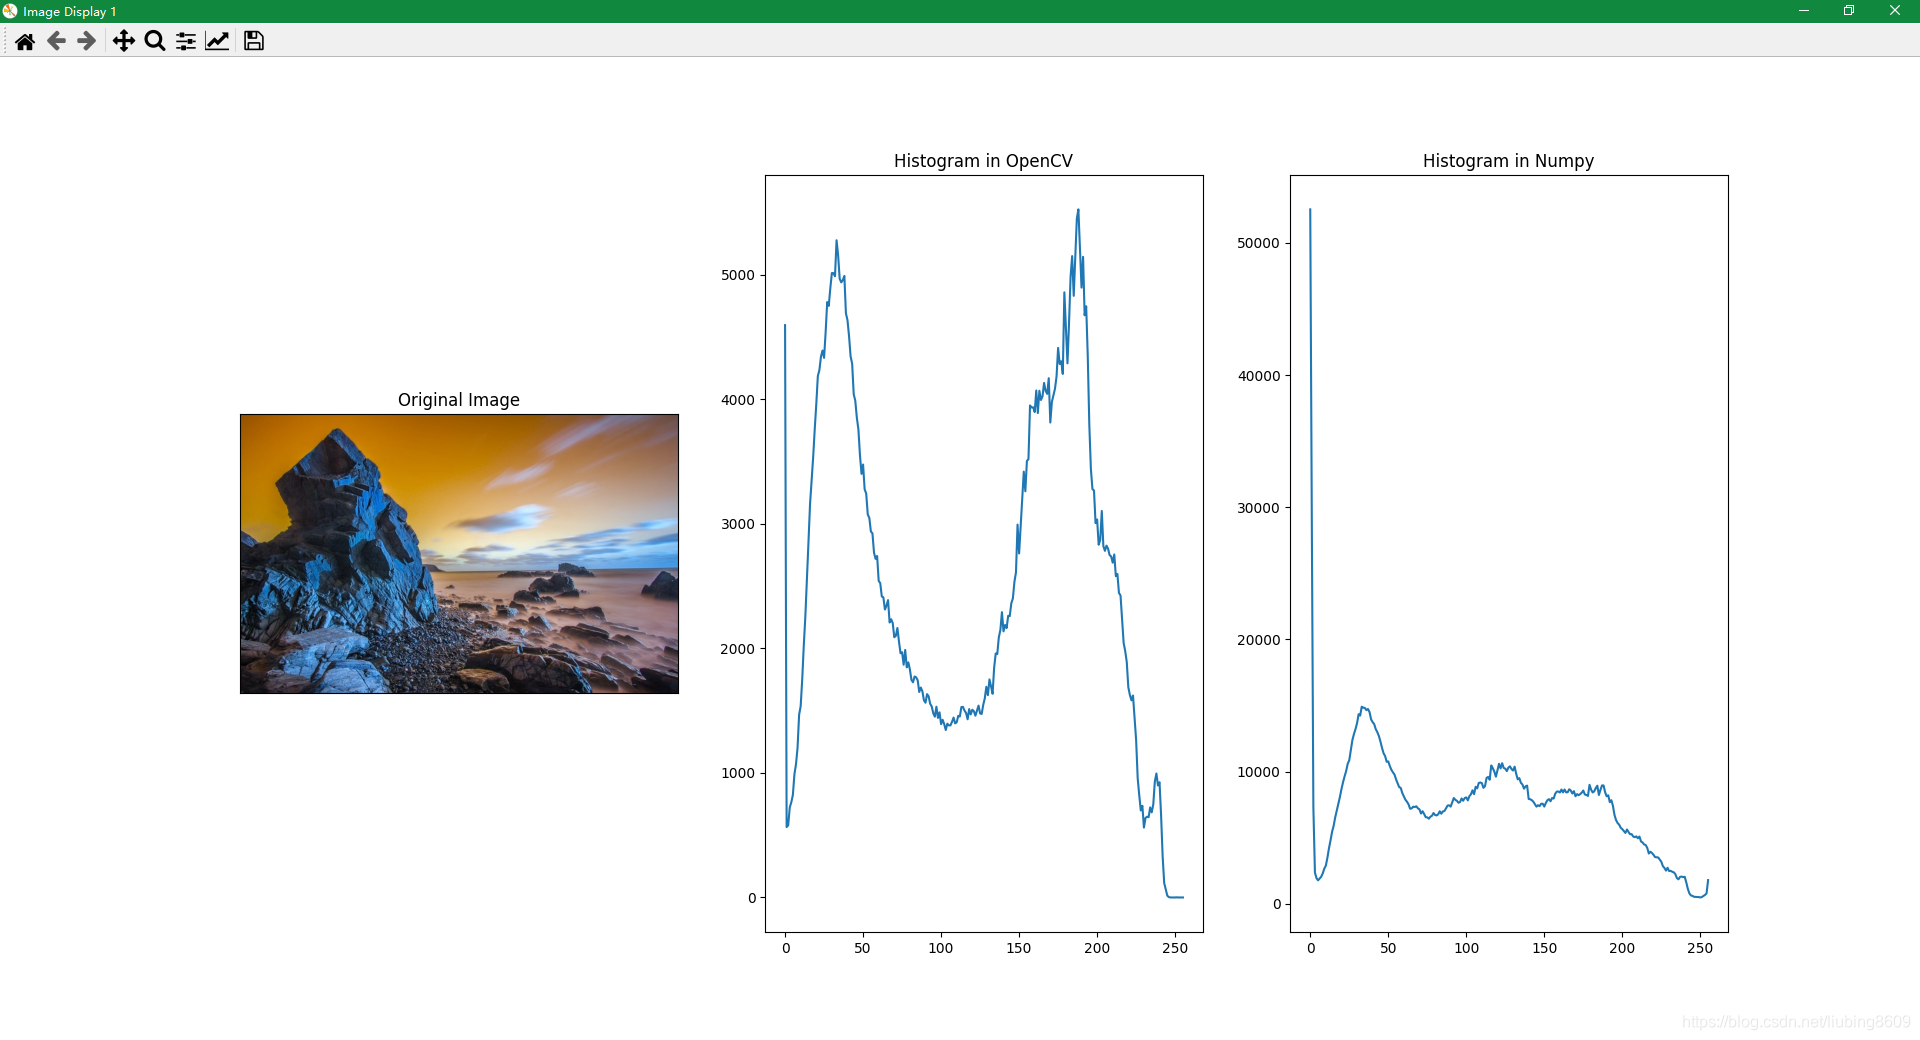
Task: Reset the plot view using the Home icon
Action: coord(24,41)
